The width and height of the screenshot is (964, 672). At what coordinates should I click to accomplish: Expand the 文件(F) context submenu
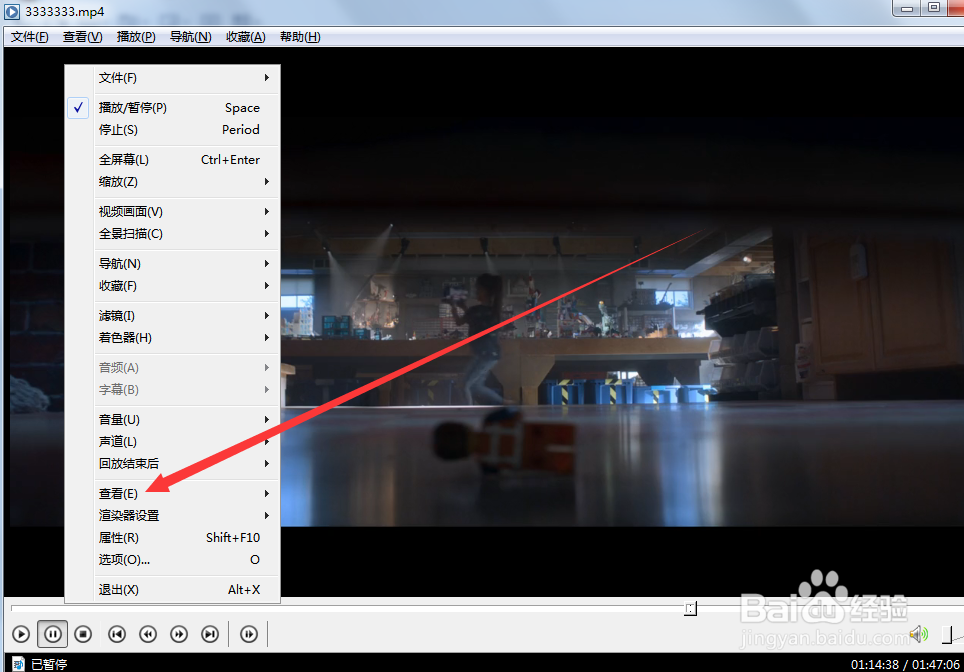tap(172, 78)
